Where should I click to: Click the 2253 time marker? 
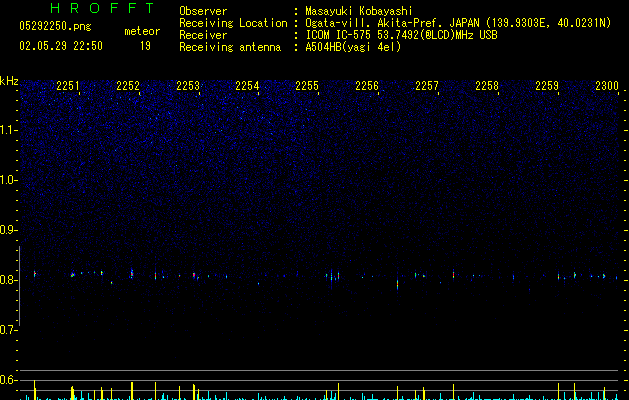point(188,86)
